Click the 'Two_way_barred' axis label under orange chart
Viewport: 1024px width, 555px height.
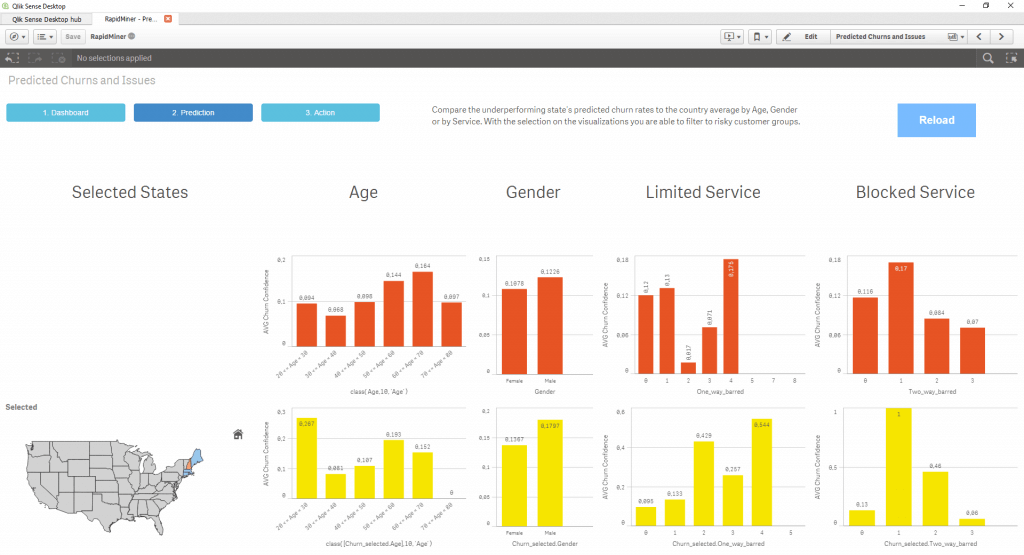[x=932, y=392]
